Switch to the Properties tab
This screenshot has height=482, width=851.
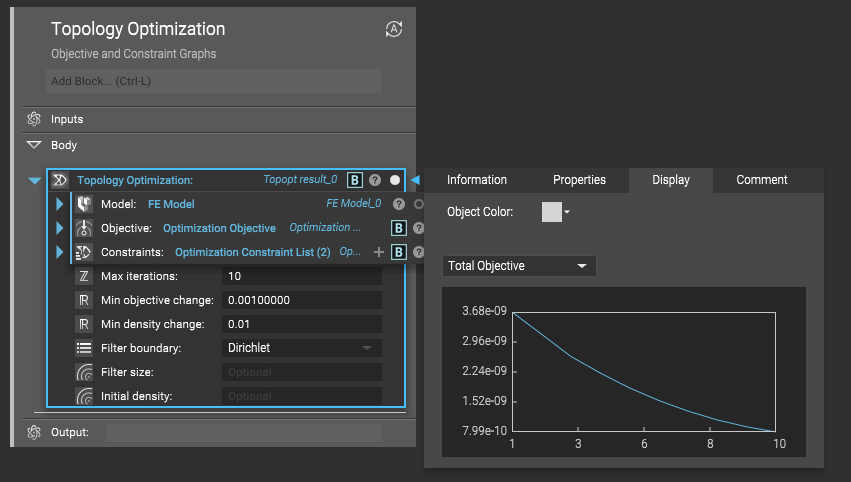[579, 180]
